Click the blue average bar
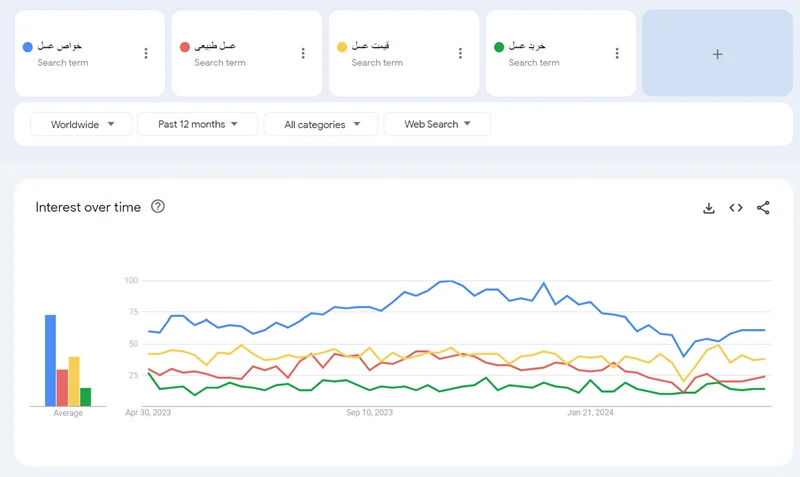This screenshot has height=477, width=800. (x=50, y=360)
